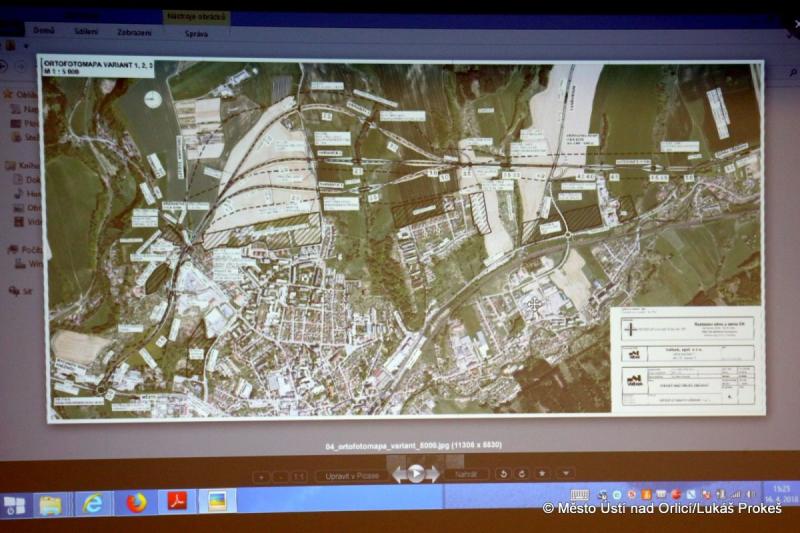Select the 'Správa' ribbon tab
This screenshot has height=533, width=800.
(x=196, y=33)
